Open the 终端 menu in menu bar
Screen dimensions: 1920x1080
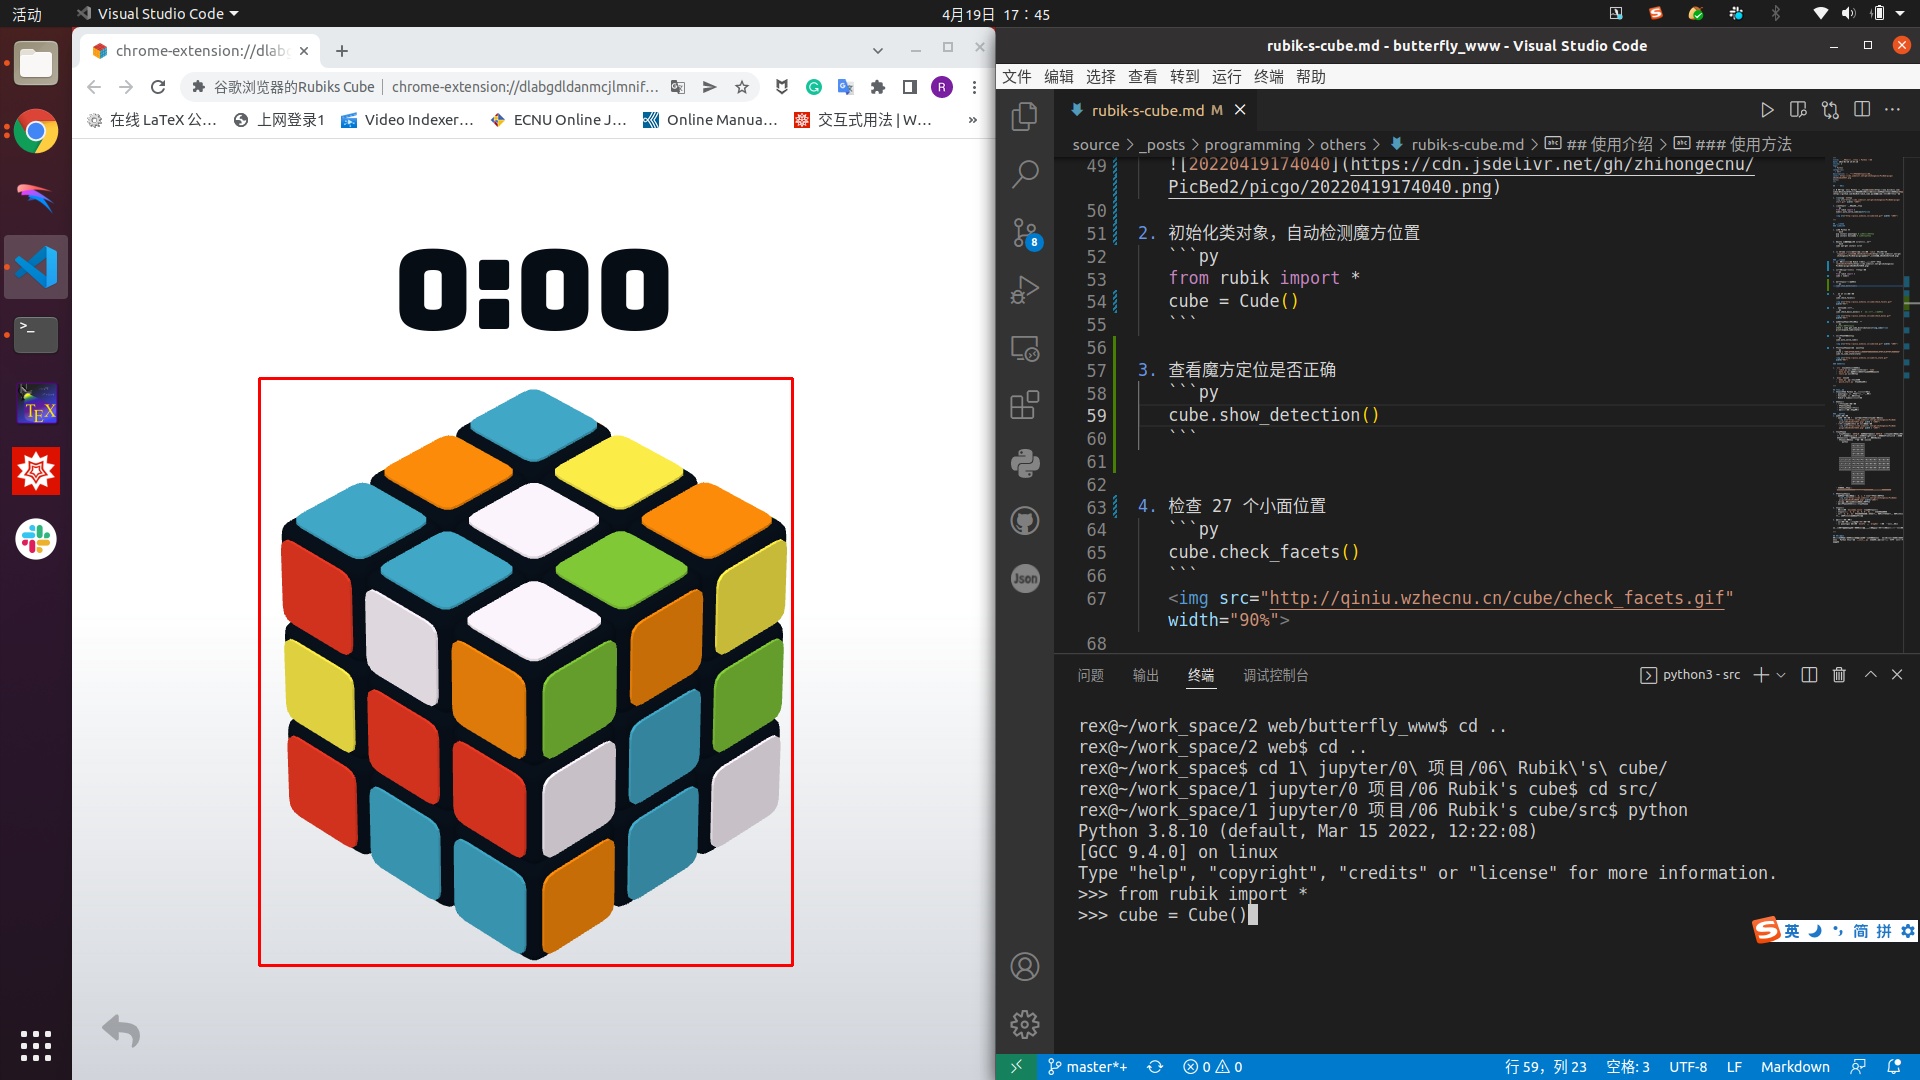[x=1268, y=77]
